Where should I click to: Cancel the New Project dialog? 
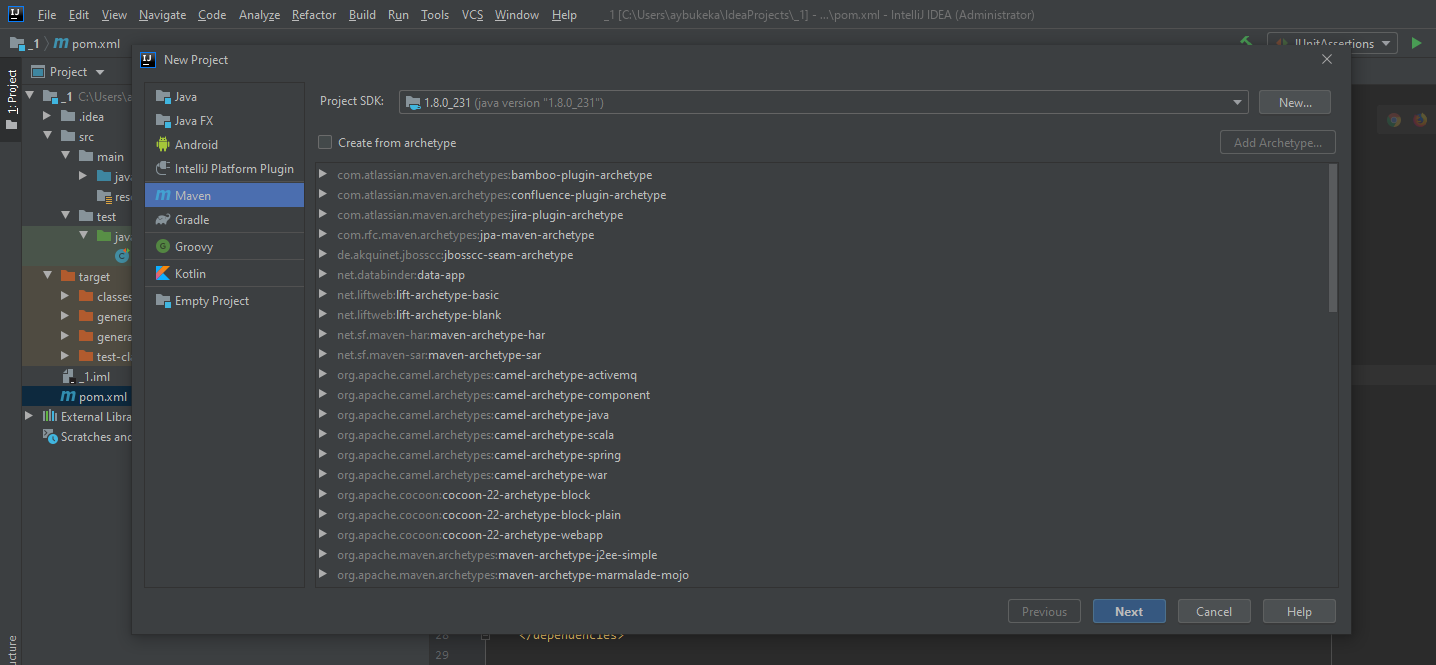point(1214,612)
